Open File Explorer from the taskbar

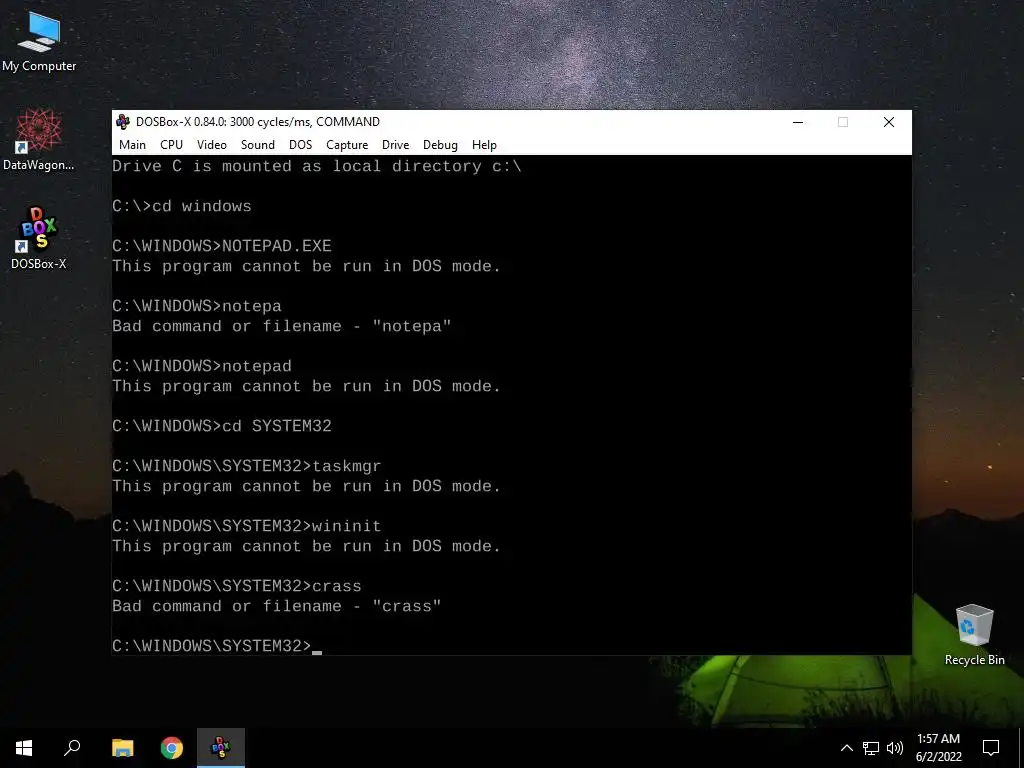point(122,748)
